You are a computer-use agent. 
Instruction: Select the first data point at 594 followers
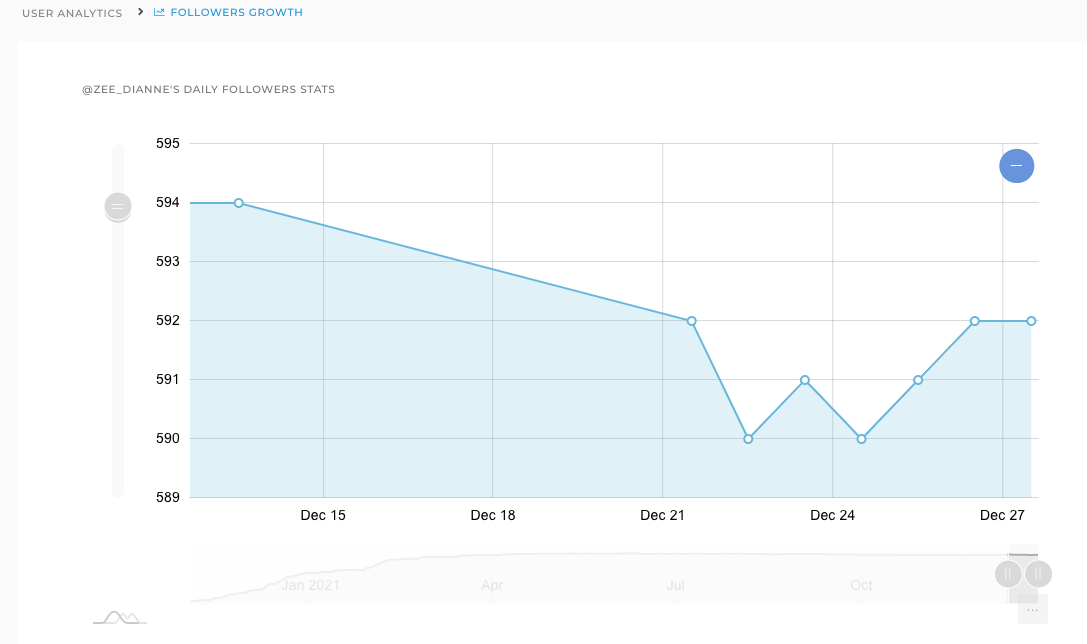point(238,203)
